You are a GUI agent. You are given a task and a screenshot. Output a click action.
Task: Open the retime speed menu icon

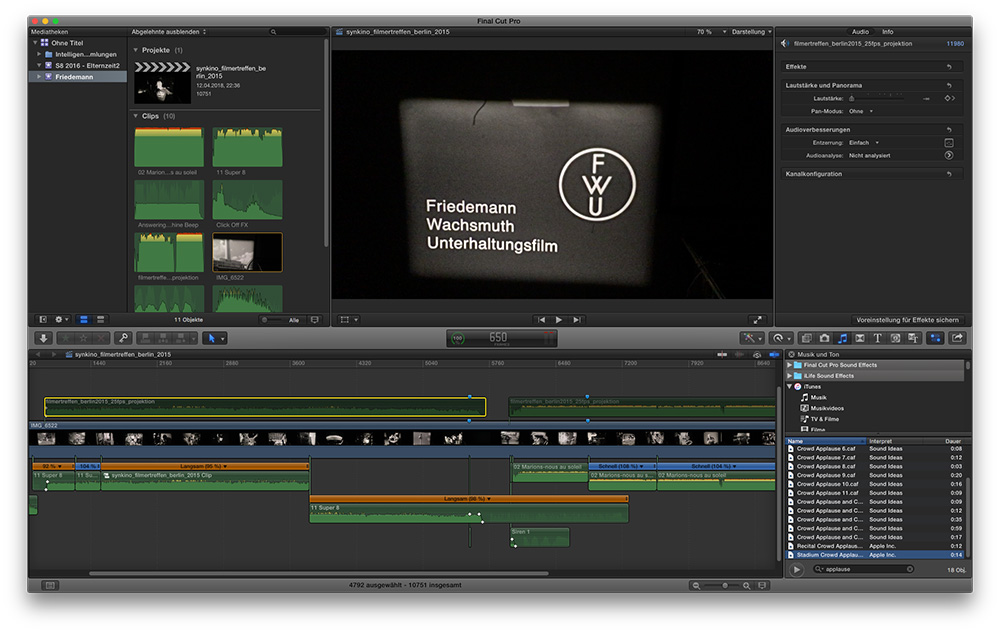pyautogui.click(x=780, y=338)
